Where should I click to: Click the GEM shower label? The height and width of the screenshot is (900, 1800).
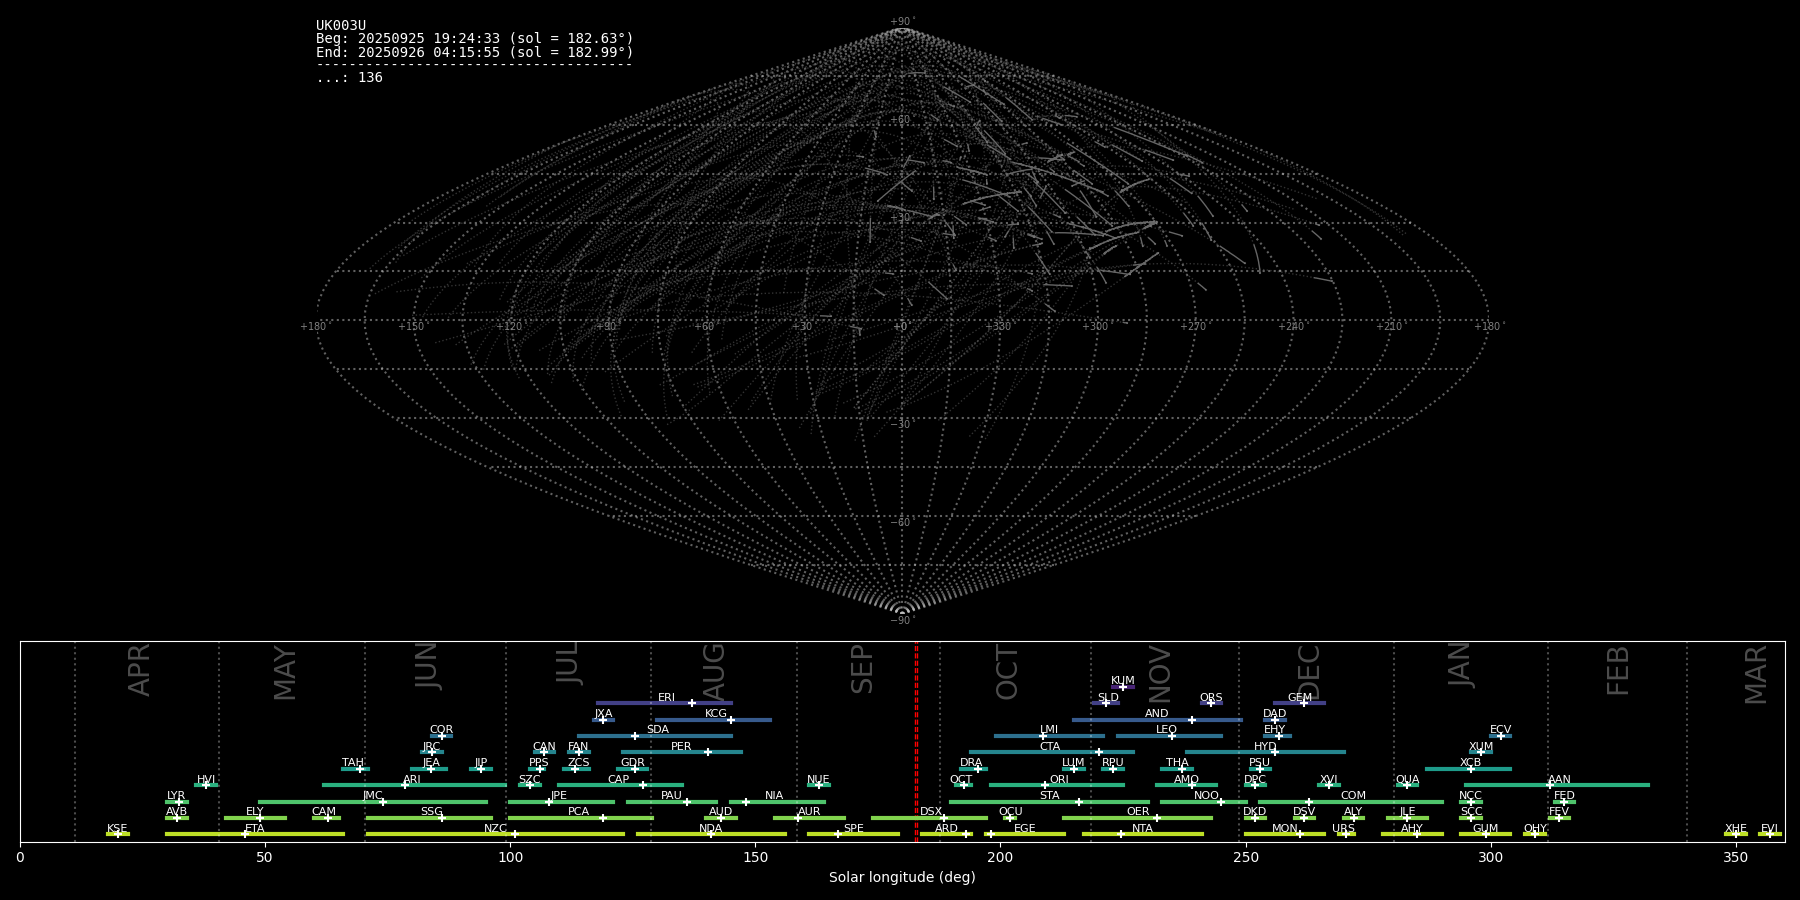coord(1300,698)
